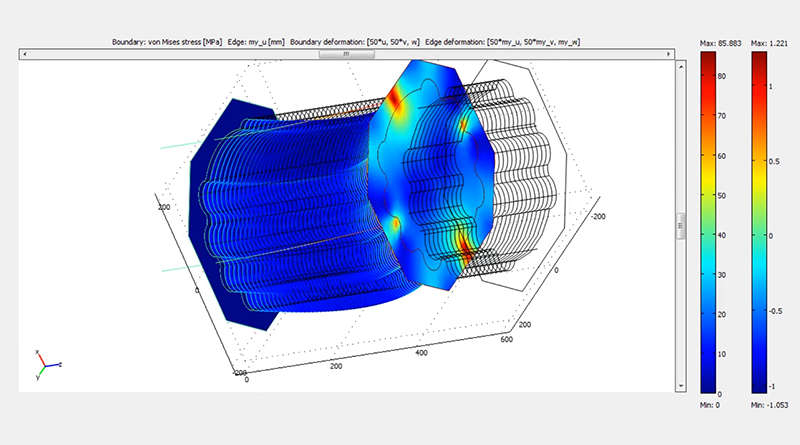The height and width of the screenshot is (445, 800).
Task: Click the horizontal scrollbar thumb at top
Action: click(x=346, y=54)
